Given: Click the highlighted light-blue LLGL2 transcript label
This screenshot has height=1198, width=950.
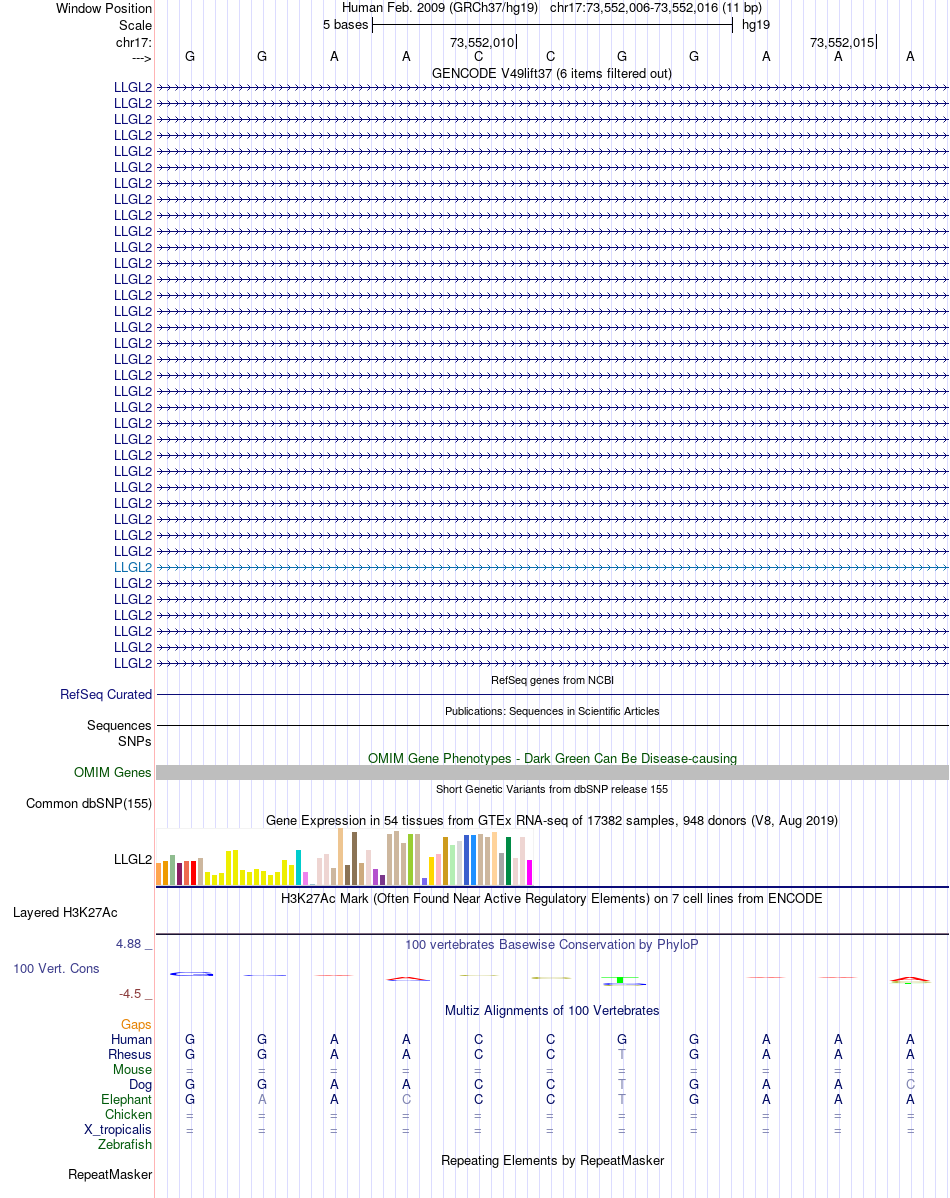Looking at the screenshot, I should [x=133, y=567].
